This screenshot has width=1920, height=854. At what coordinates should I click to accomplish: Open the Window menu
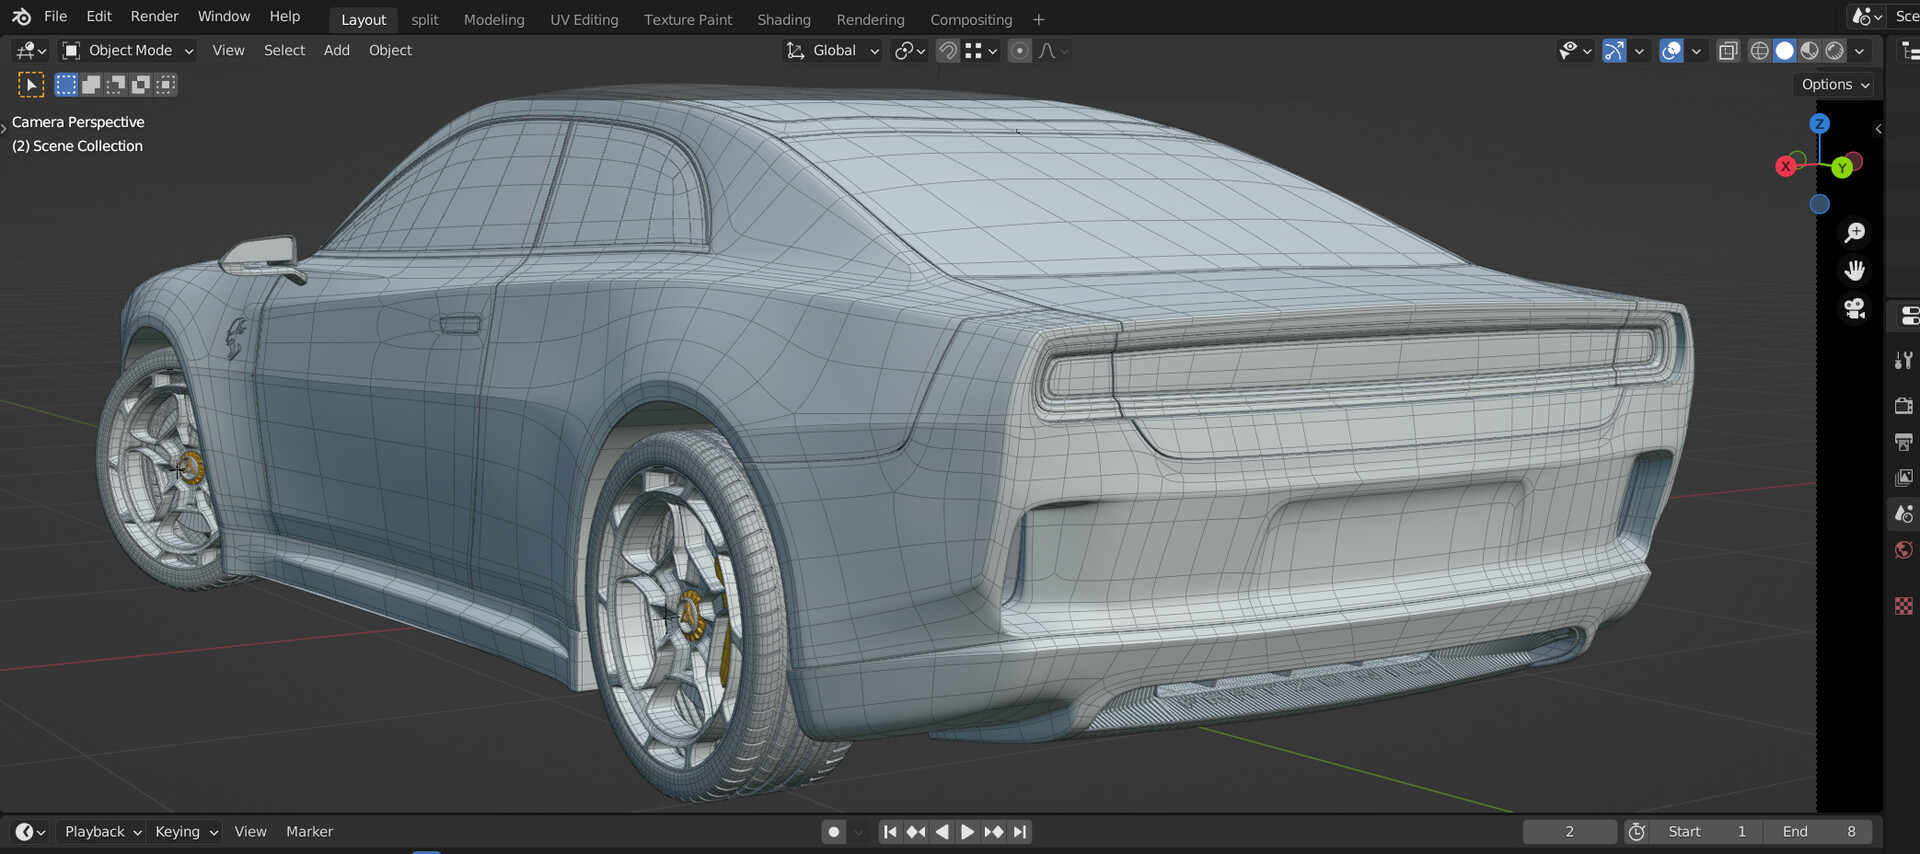click(224, 16)
